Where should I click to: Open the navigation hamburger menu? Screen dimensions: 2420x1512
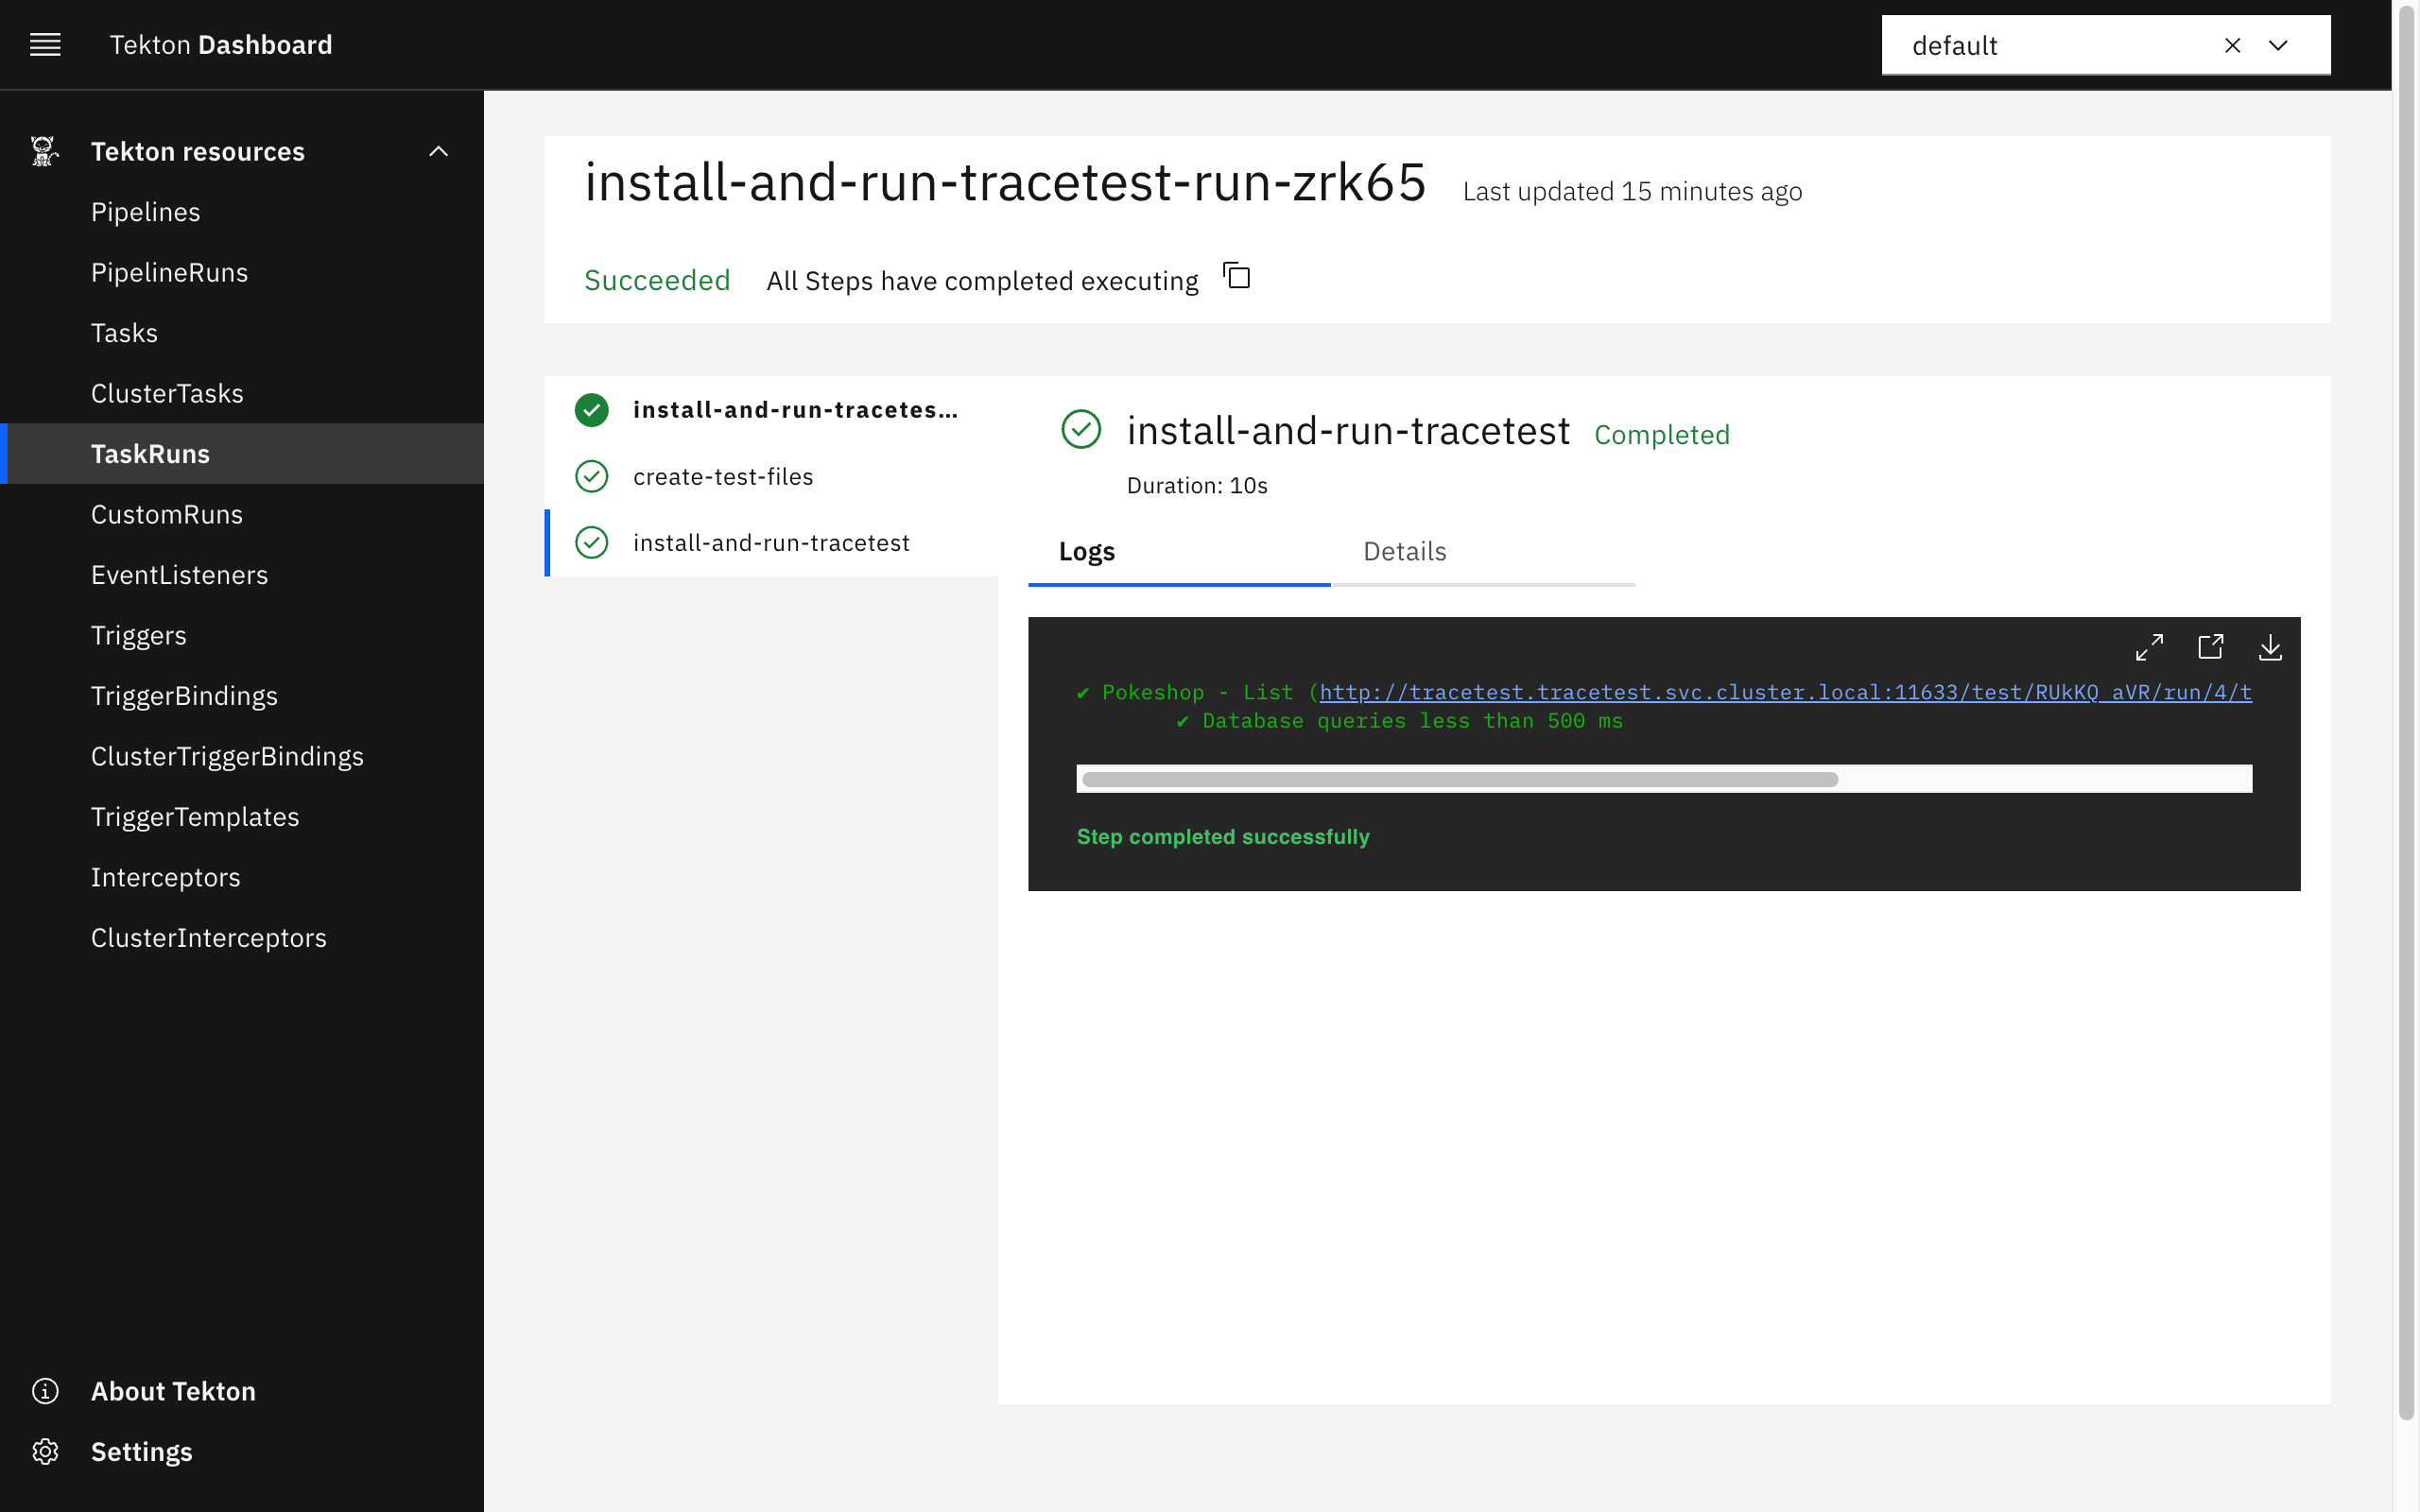tap(45, 44)
